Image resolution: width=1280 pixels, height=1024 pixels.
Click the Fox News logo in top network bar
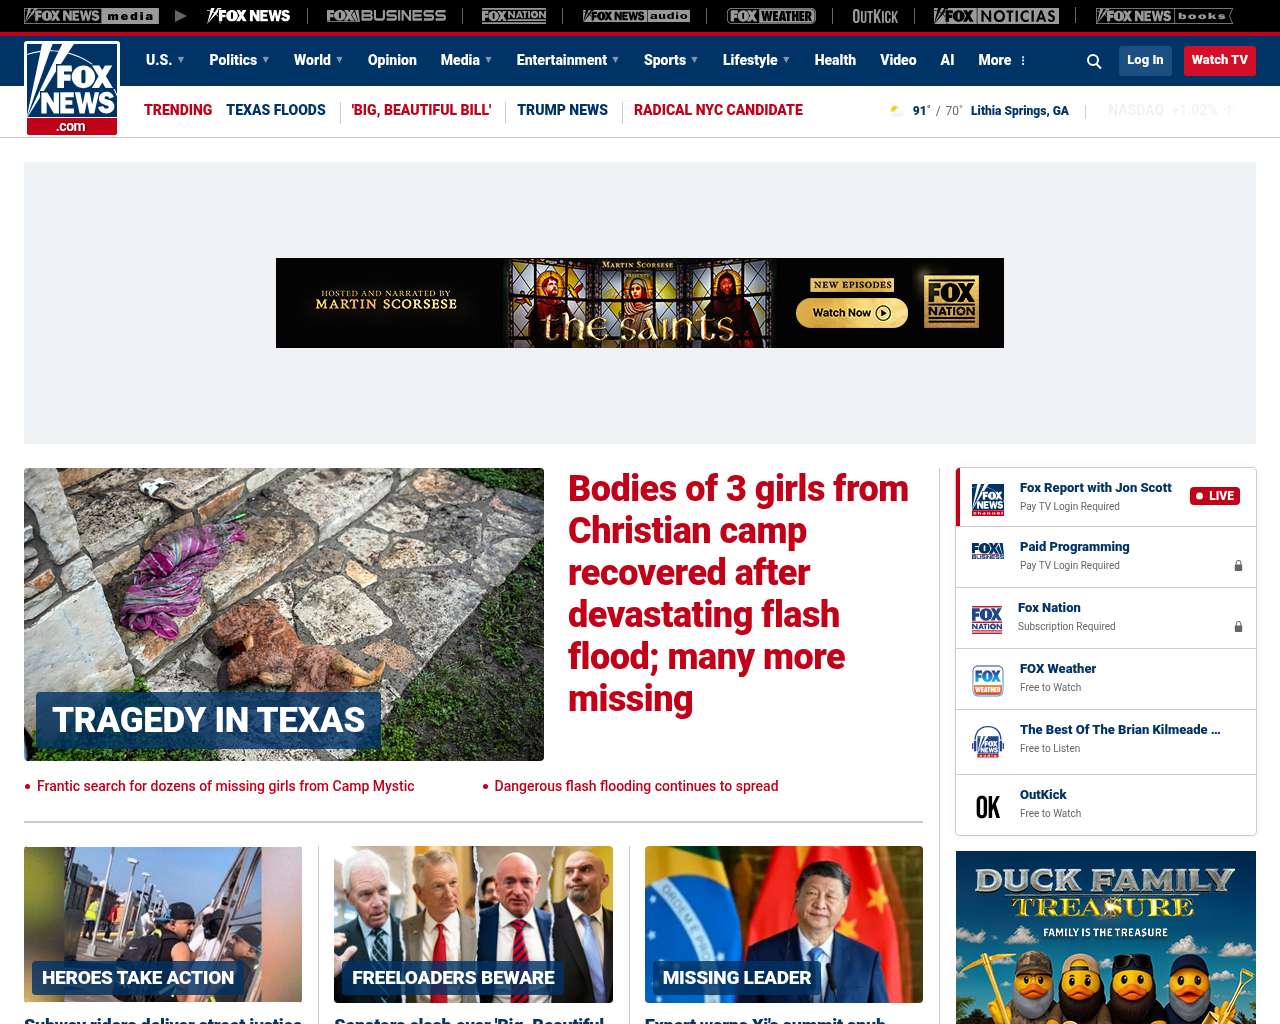[x=248, y=16]
